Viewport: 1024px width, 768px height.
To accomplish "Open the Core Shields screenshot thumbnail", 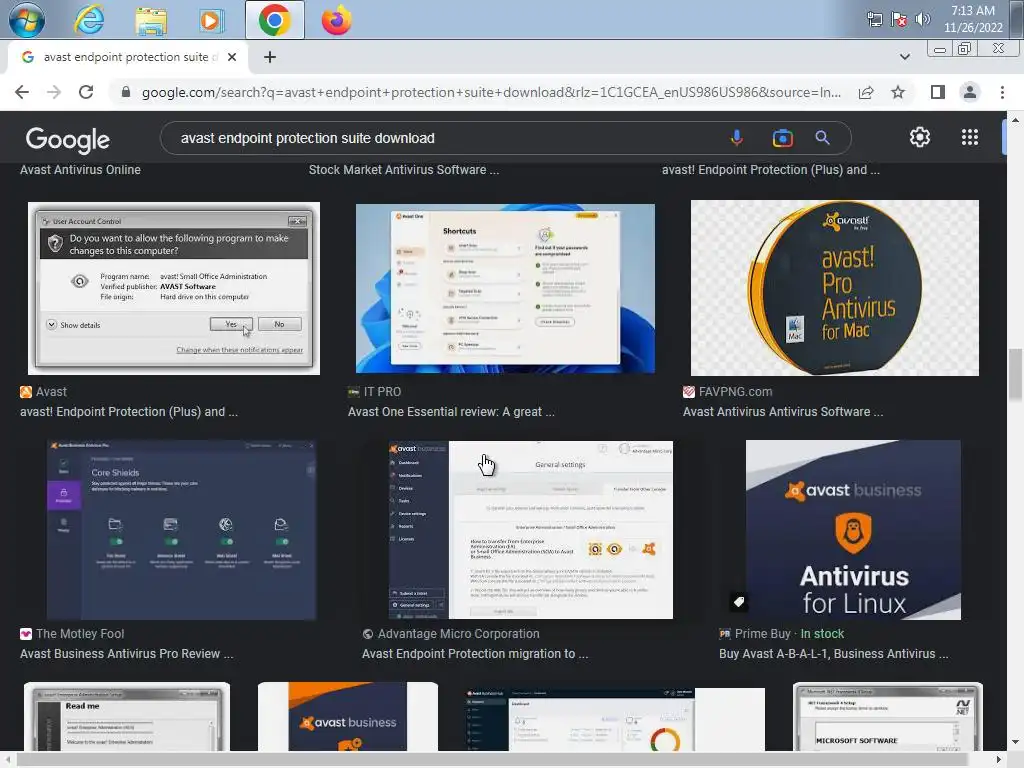I will pyautogui.click(x=182, y=530).
